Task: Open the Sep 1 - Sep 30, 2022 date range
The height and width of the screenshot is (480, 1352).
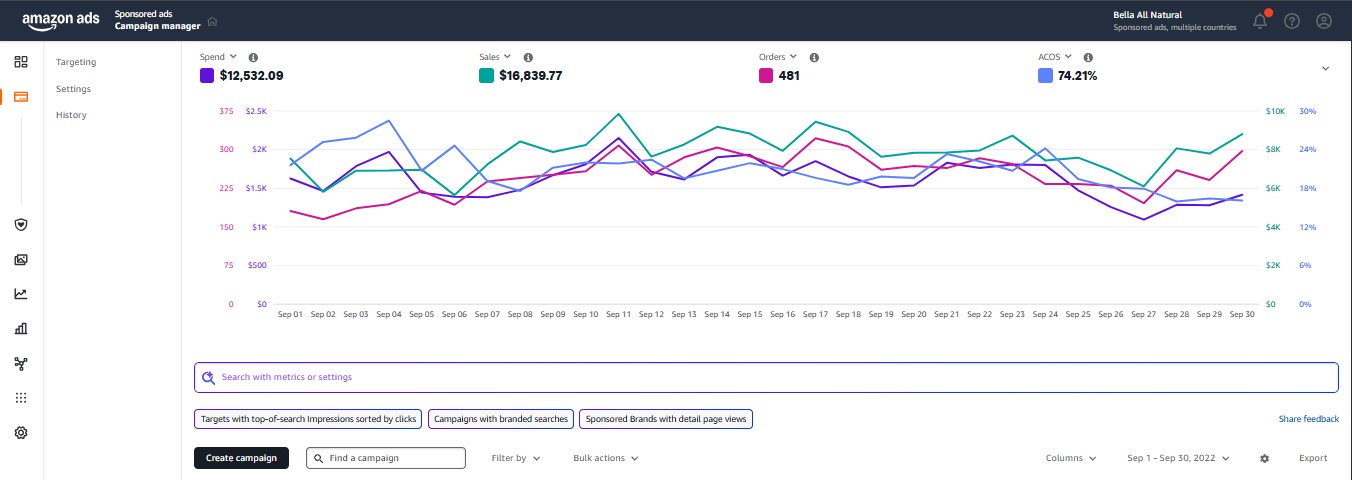Action: 1178,458
